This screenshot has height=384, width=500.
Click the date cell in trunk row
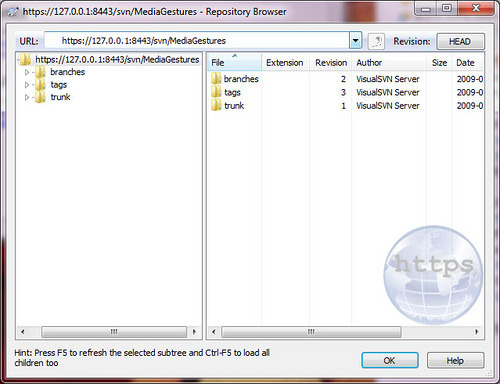470,106
